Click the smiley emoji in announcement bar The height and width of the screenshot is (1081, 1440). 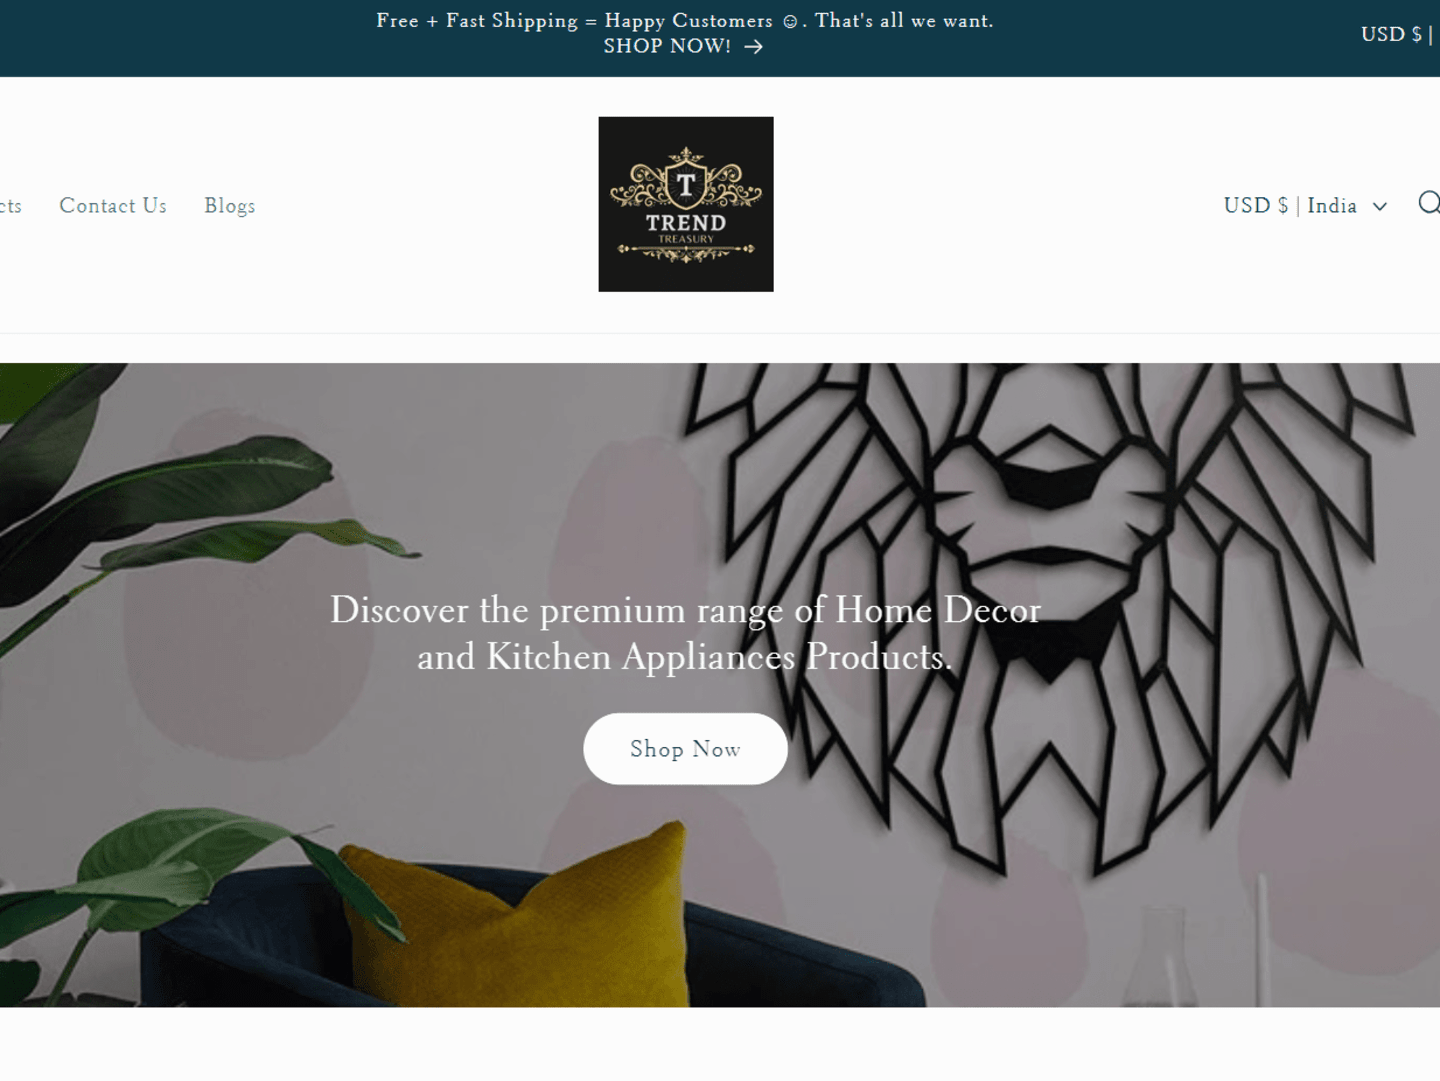tap(790, 21)
